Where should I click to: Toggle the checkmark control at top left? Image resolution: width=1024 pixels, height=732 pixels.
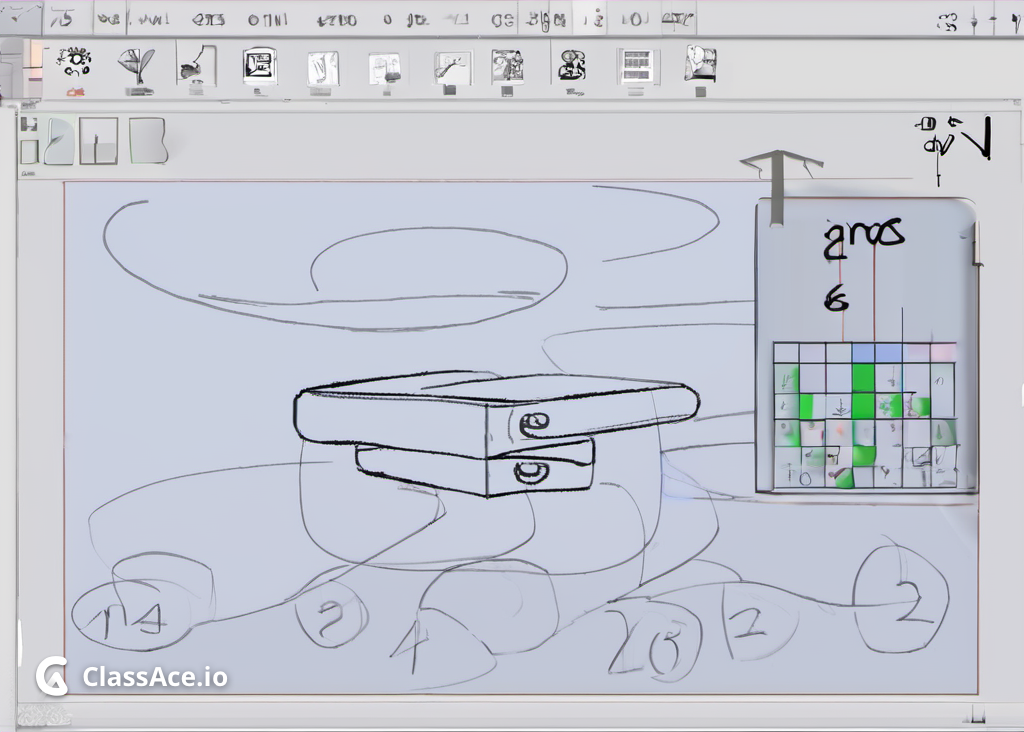coord(18,14)
